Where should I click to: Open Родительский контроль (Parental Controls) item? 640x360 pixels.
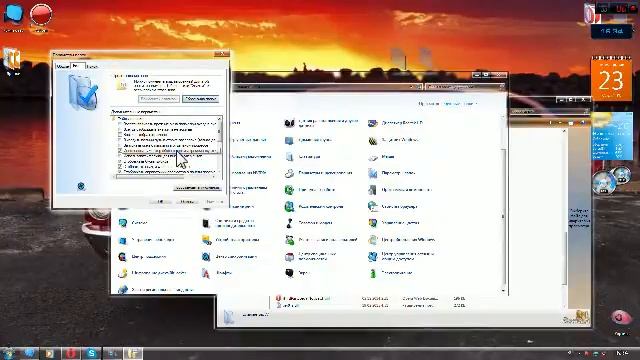(x=313, y=207)
